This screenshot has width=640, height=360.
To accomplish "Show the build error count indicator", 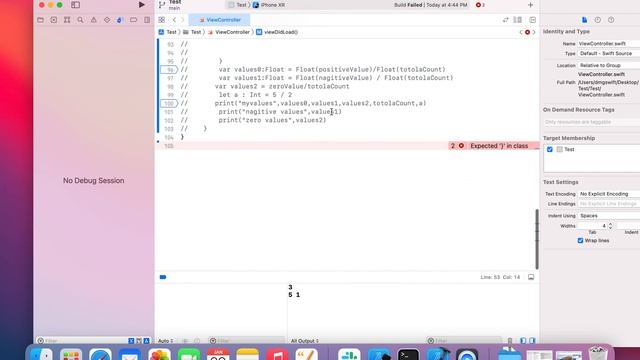I will coord(480,5).
